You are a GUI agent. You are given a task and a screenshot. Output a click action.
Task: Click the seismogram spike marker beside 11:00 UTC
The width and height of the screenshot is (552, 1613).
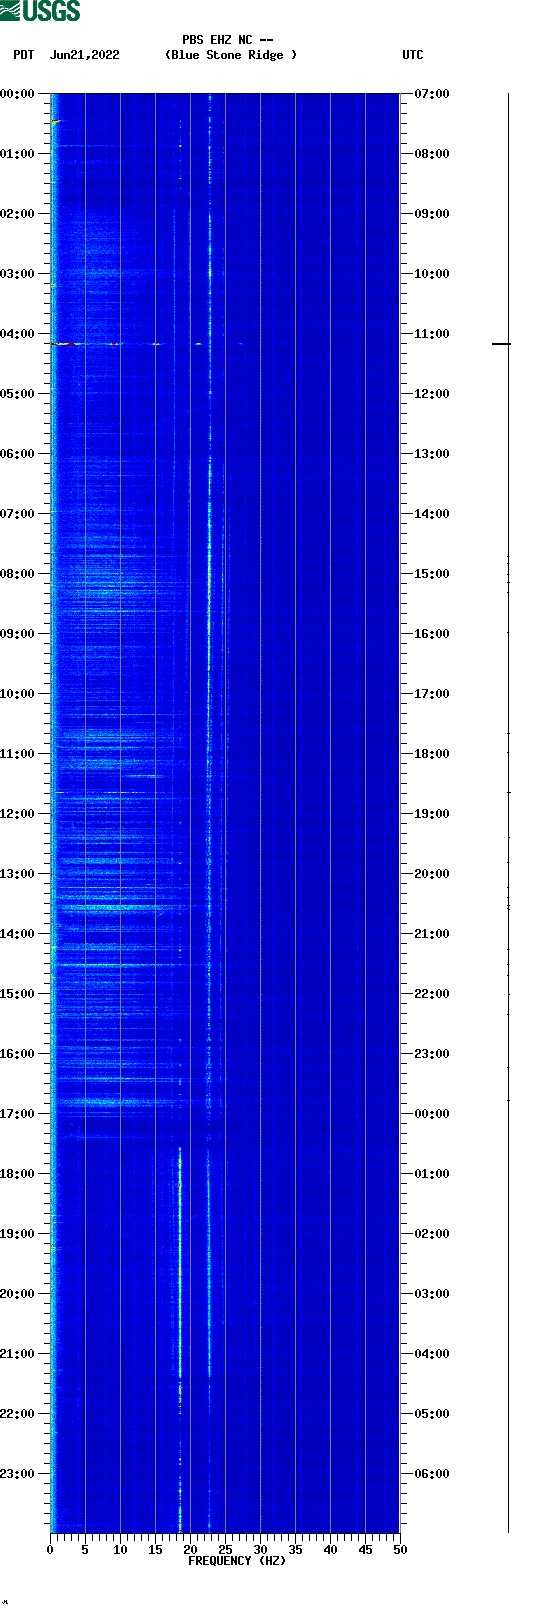501,344
